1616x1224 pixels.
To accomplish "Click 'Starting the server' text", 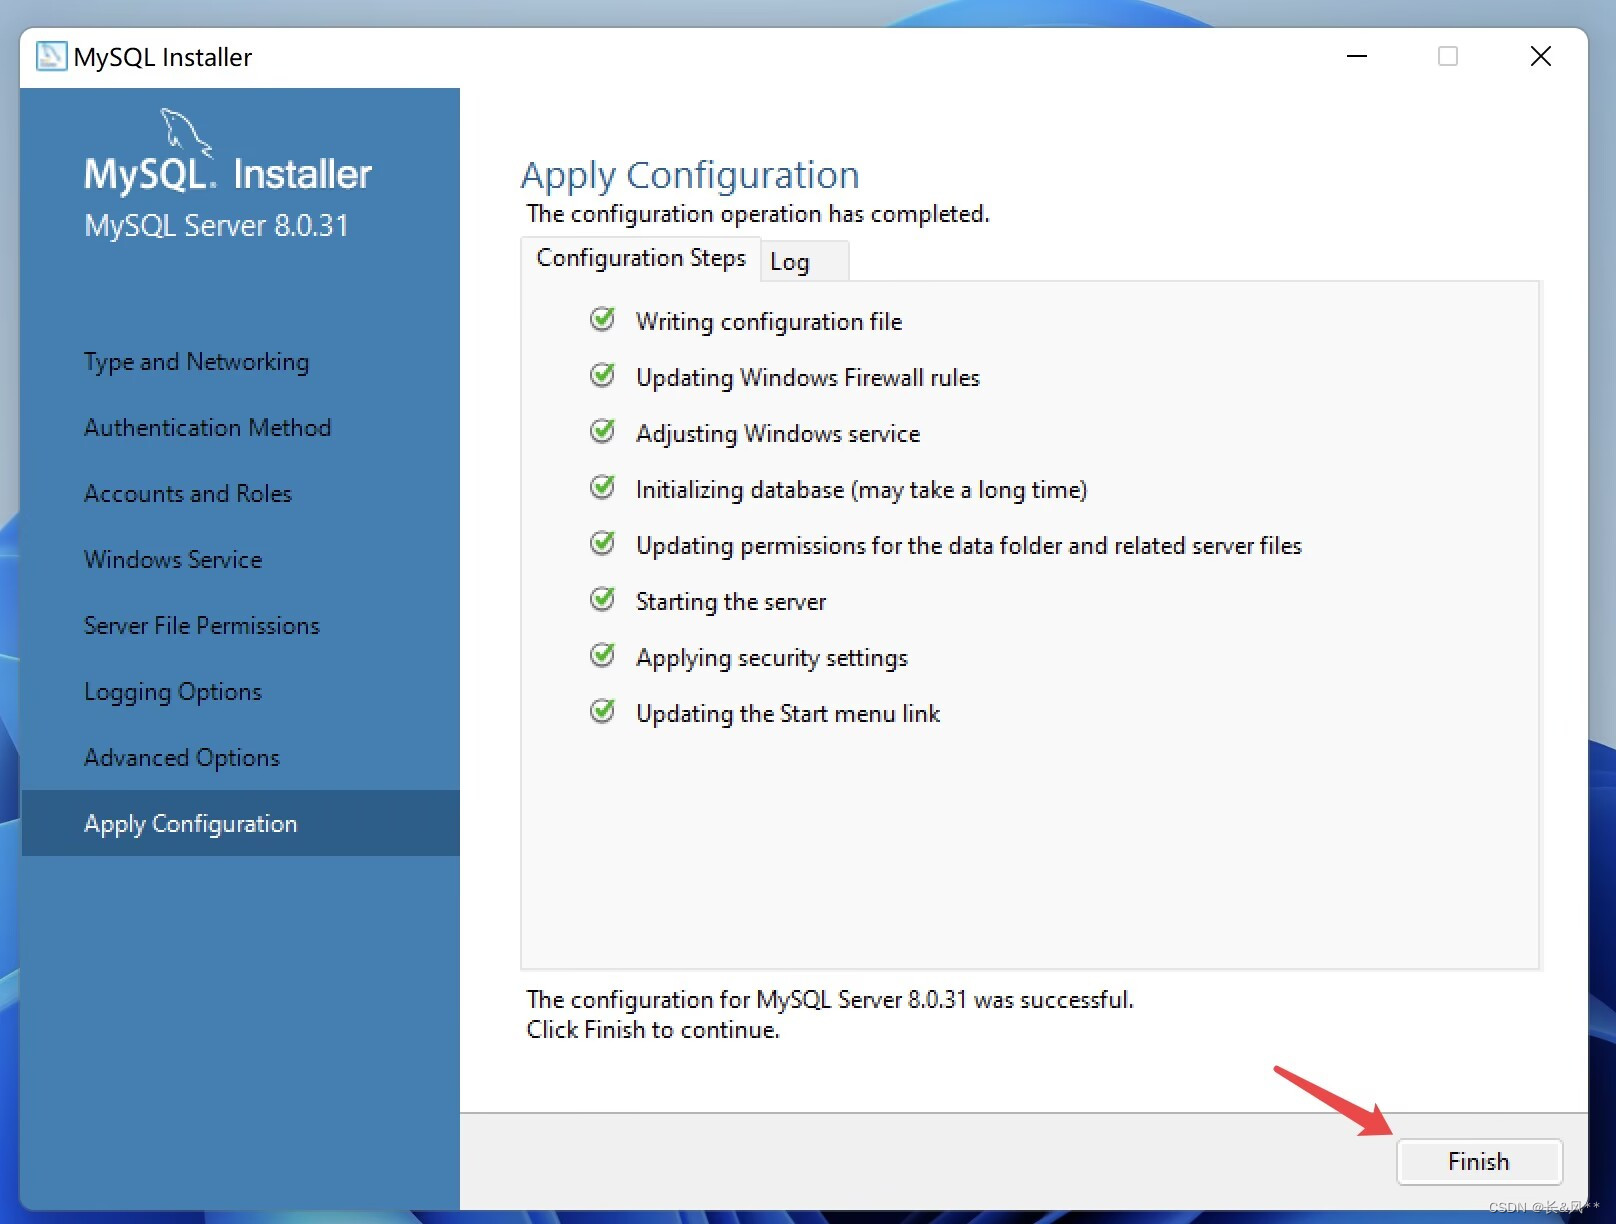I will (731, 602).
